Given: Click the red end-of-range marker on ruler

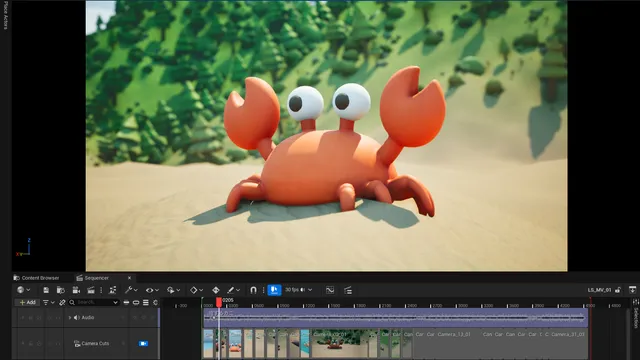Looking at the screenshot, I should pyautogui.click(x=590, y=302).
